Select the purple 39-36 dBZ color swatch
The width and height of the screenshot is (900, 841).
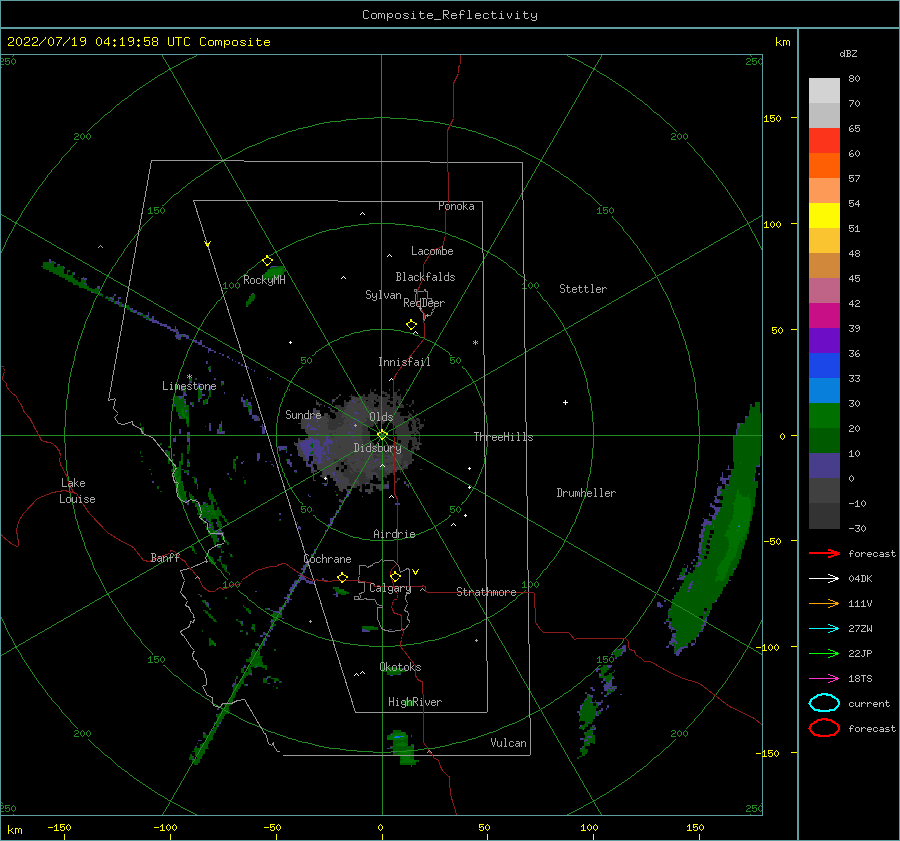point(824,341)
